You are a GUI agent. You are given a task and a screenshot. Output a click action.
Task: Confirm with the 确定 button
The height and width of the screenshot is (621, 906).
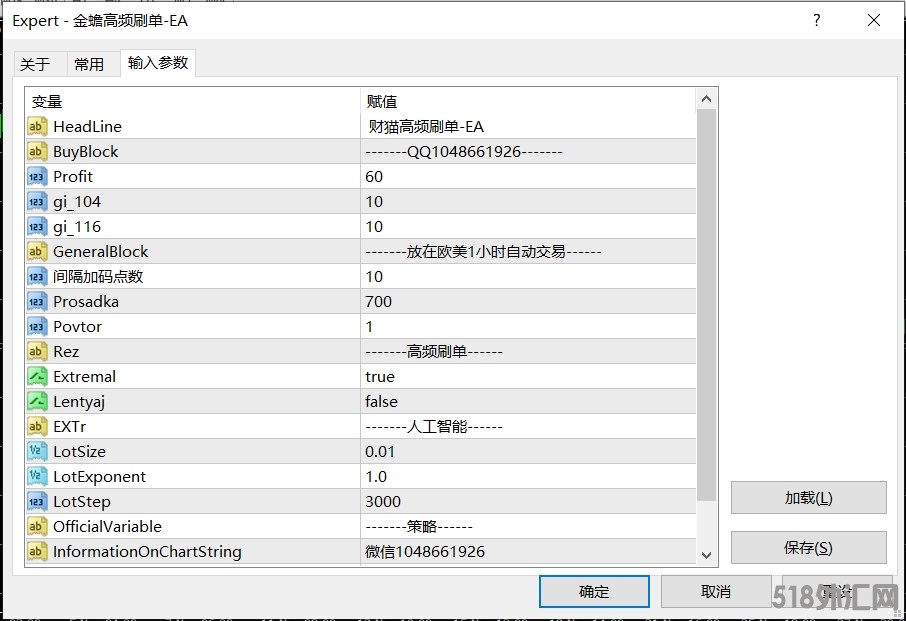point(594,592)
